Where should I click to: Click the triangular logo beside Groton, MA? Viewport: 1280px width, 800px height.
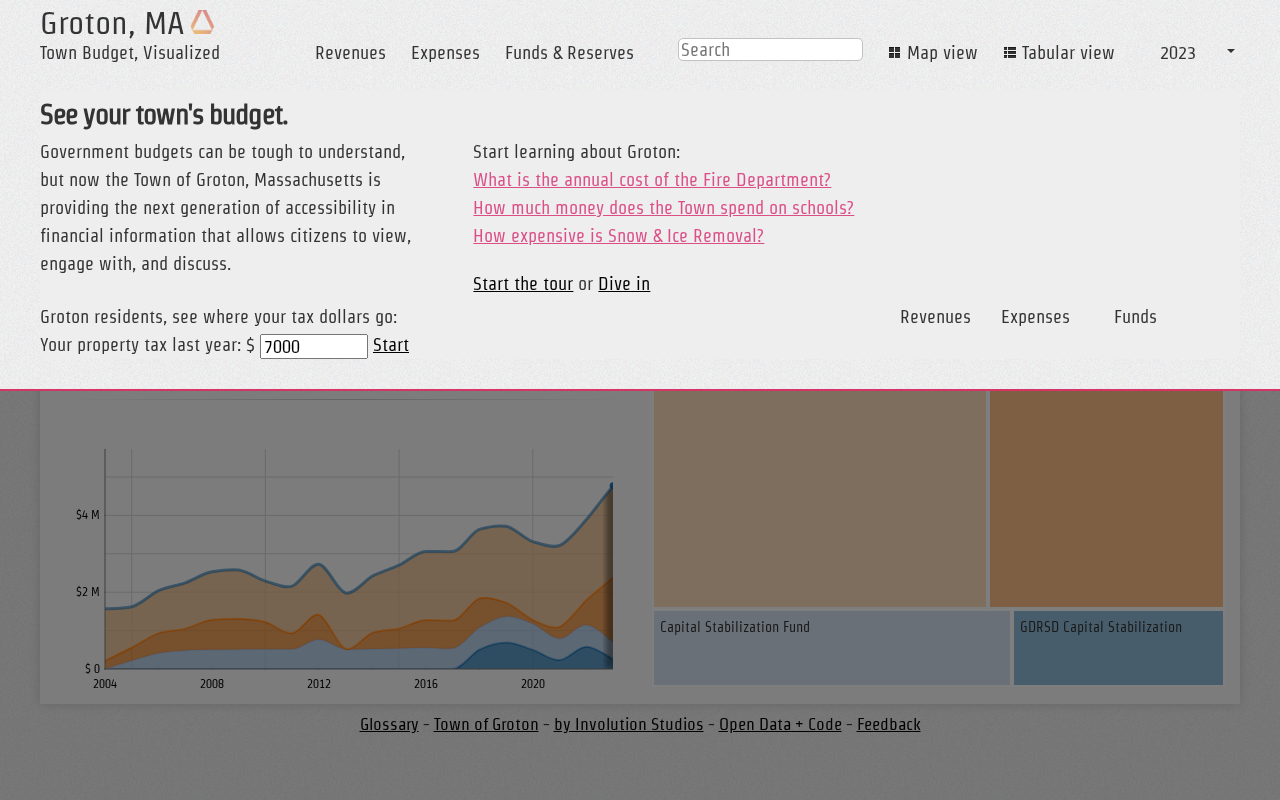coord(202,22)
